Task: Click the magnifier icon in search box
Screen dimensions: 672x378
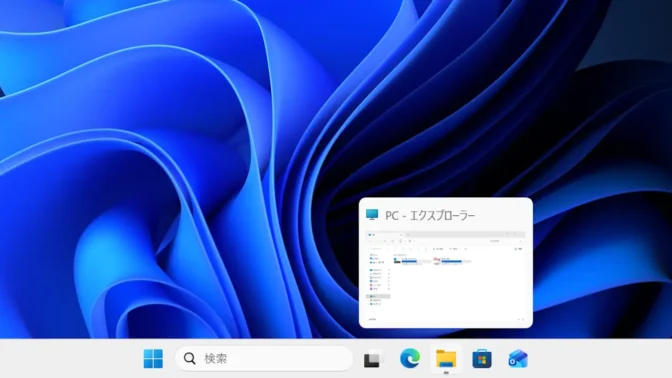Action: (189, 358)
